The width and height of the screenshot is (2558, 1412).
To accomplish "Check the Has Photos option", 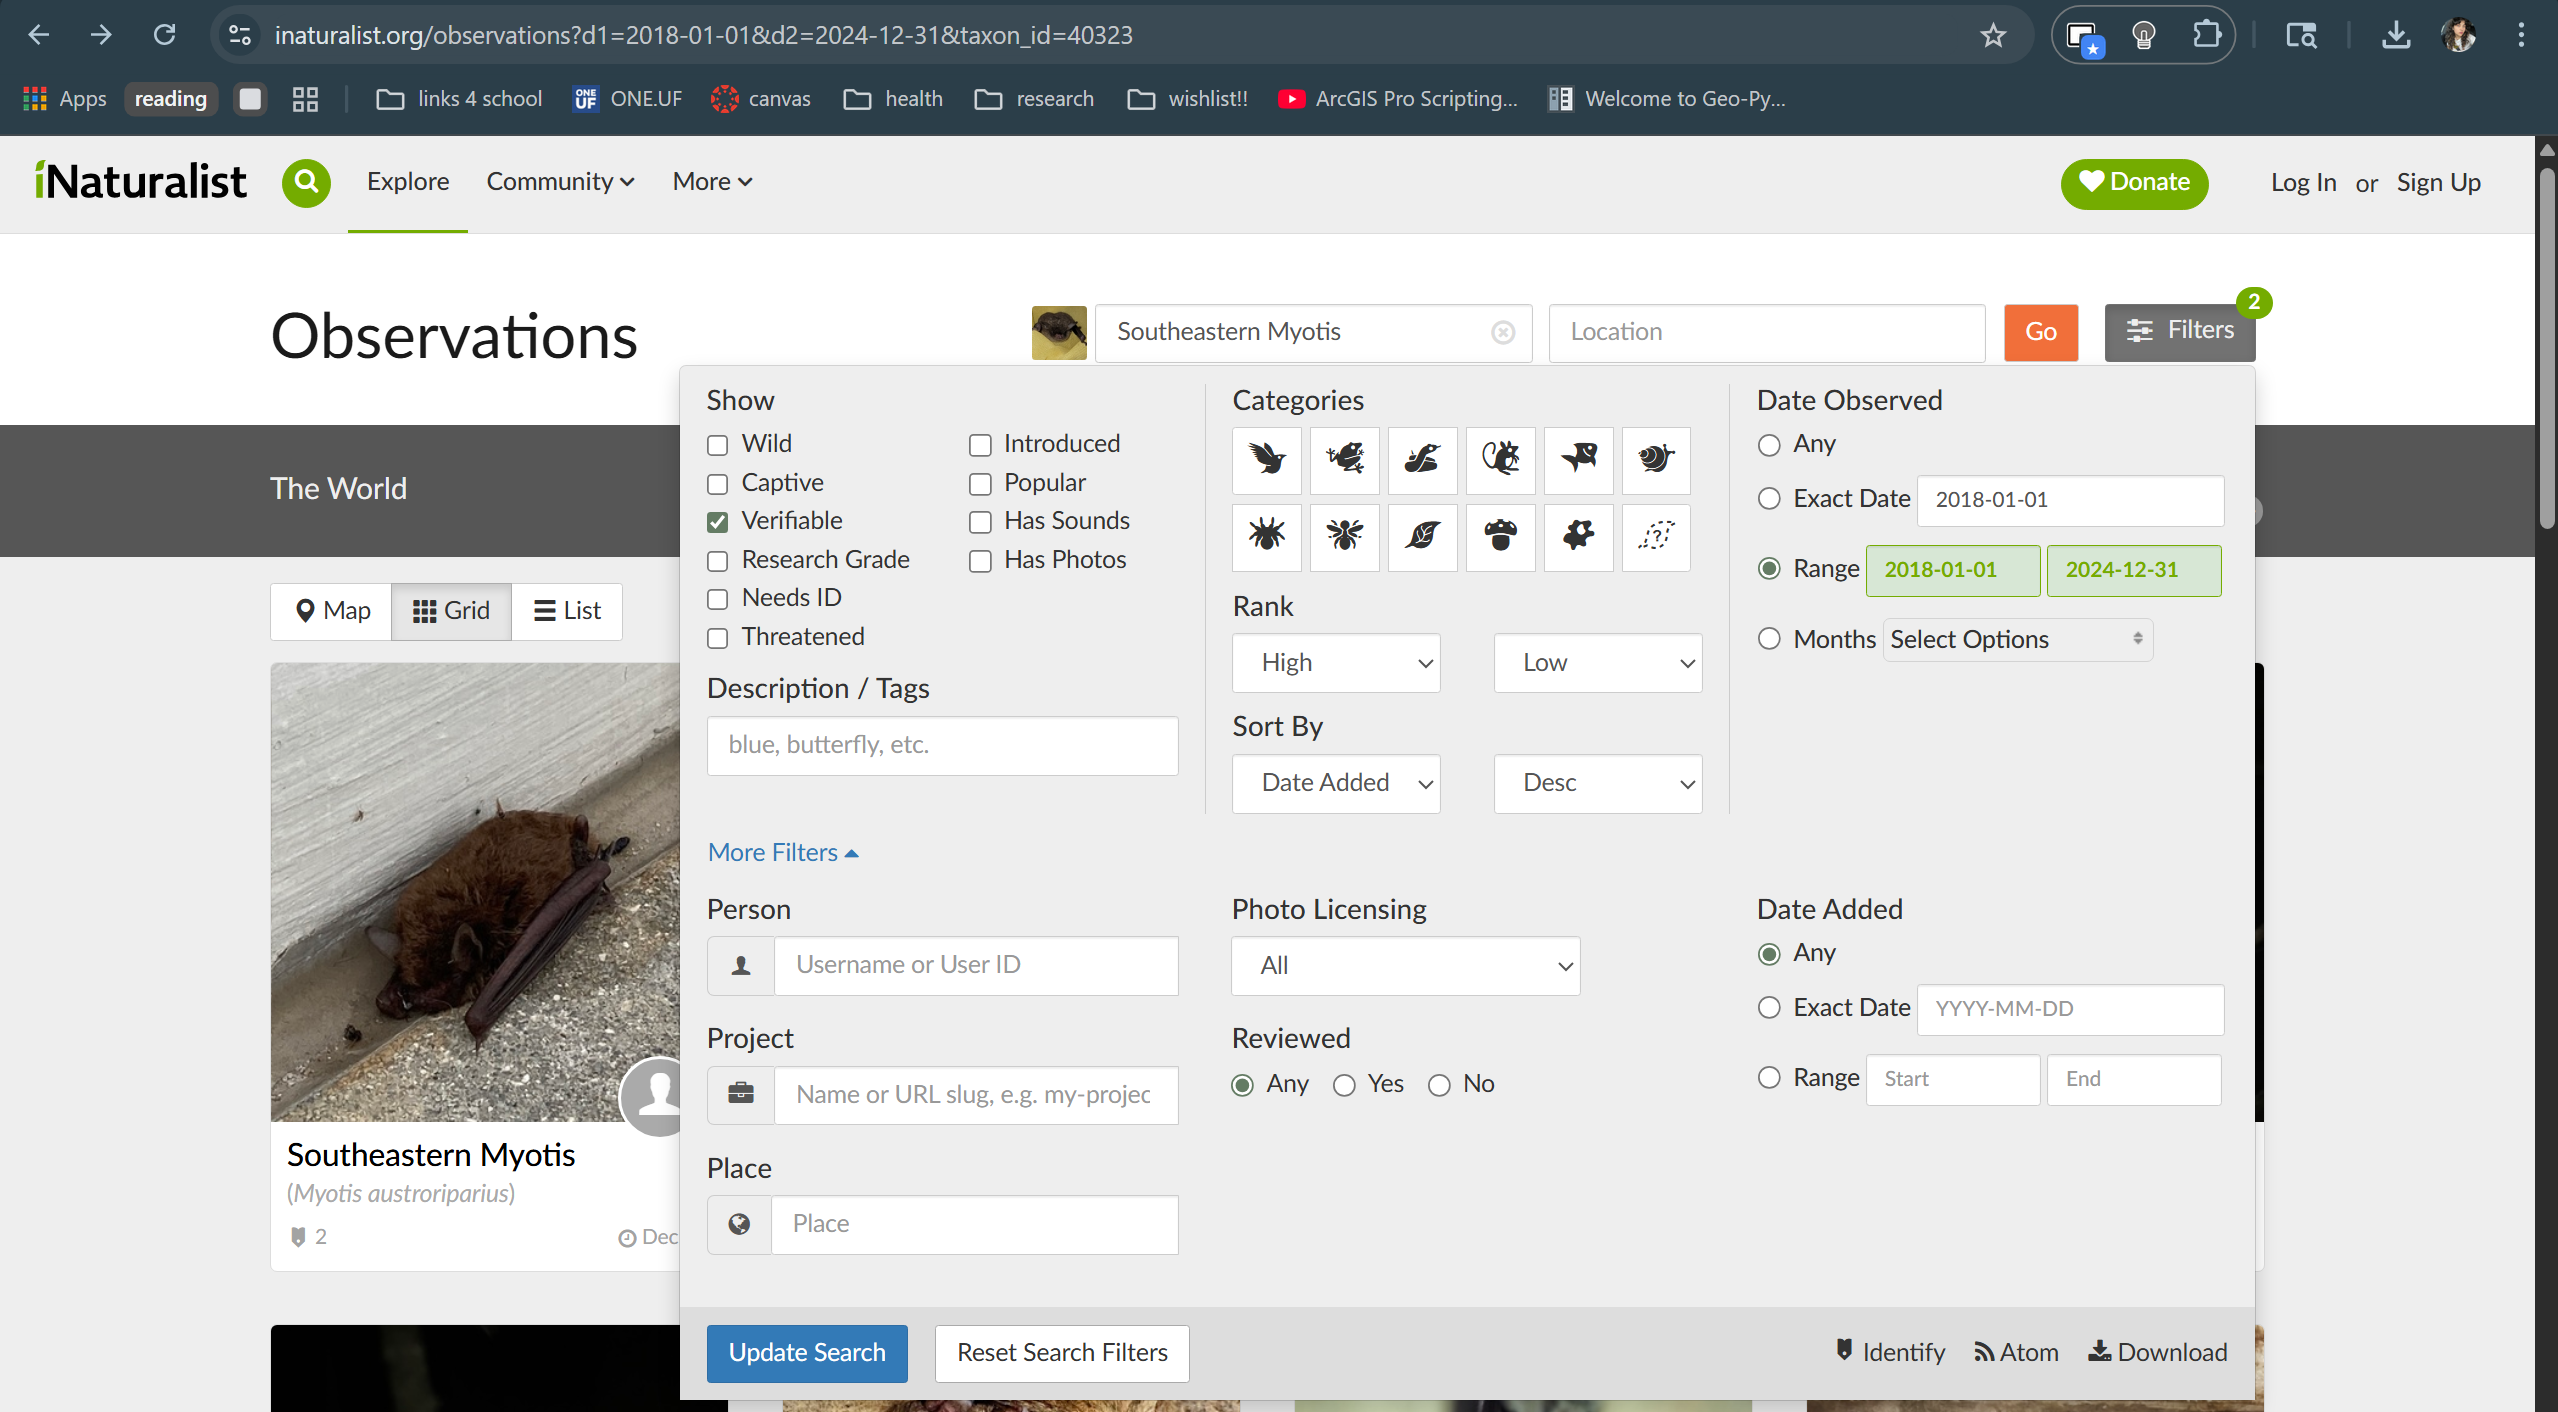I will (x=978, y=561).
